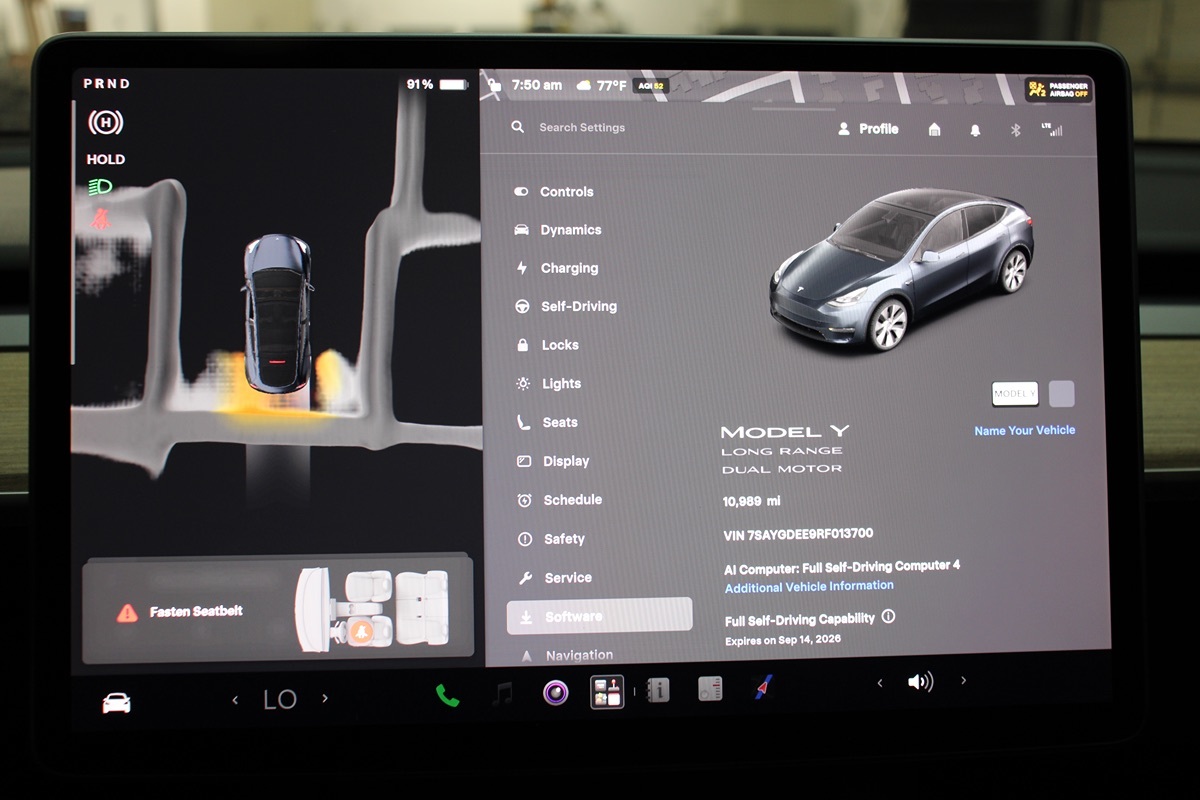Screen dimensions: 1200x800
Task: Open the car controls icon in the dock
Action: [116, 702]
